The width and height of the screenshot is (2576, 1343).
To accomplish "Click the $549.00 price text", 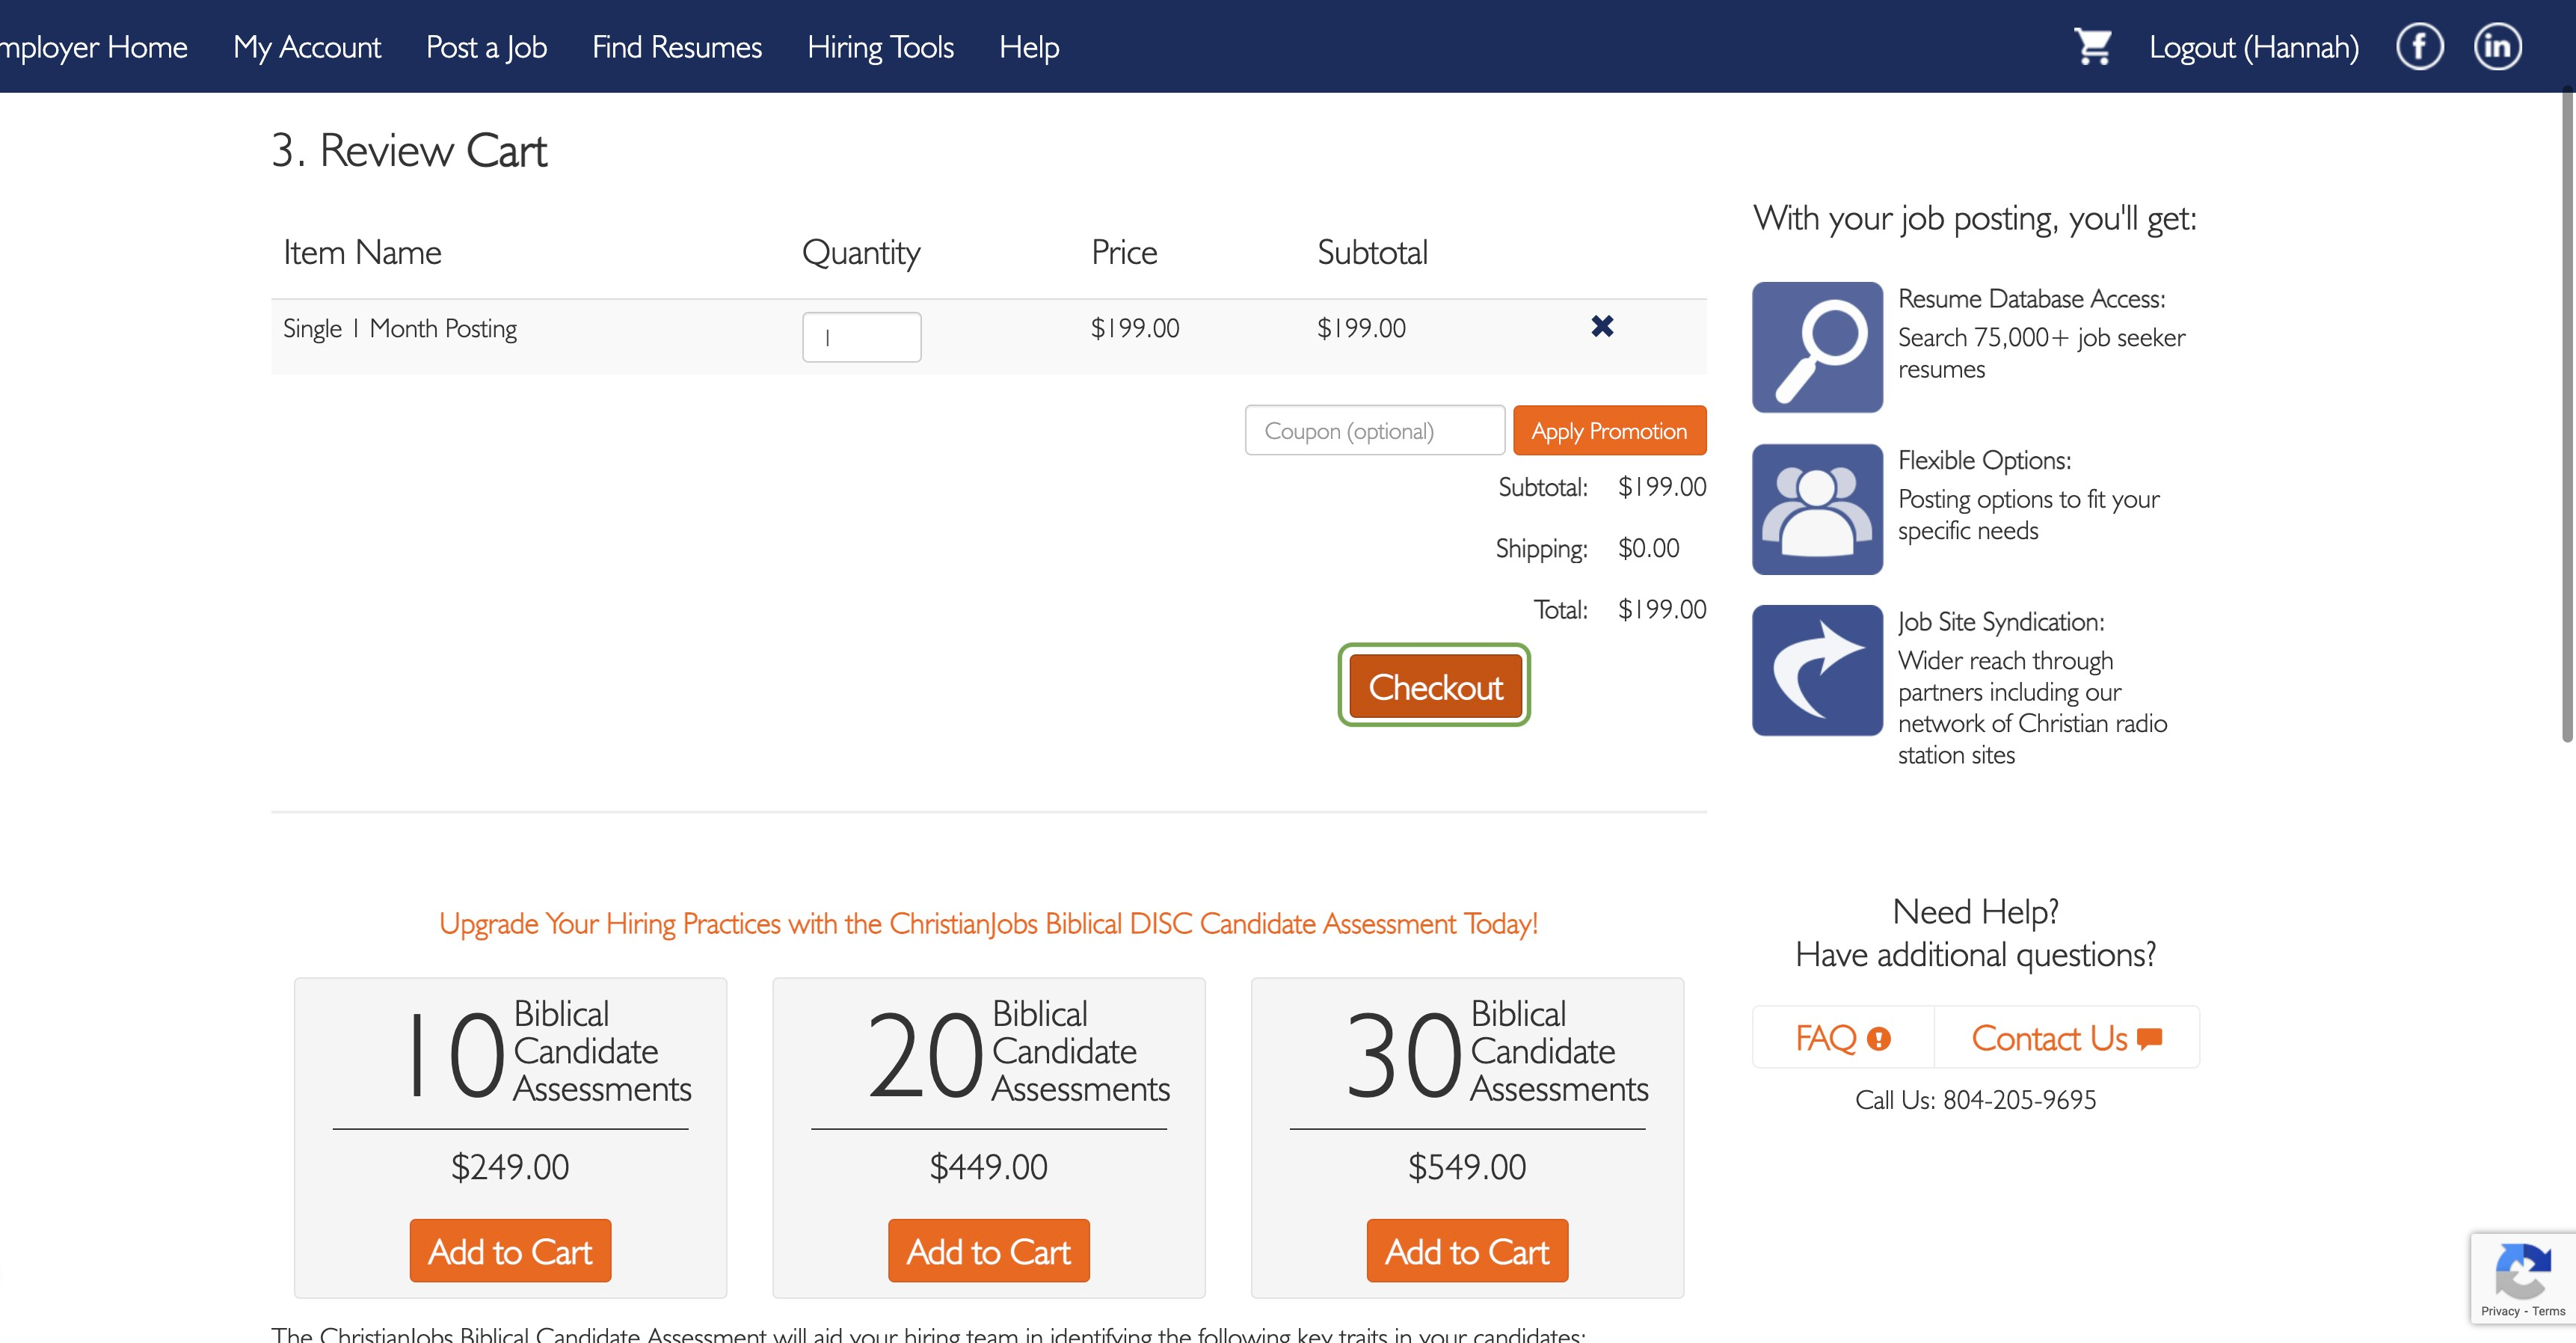I will (1467, 1167).
